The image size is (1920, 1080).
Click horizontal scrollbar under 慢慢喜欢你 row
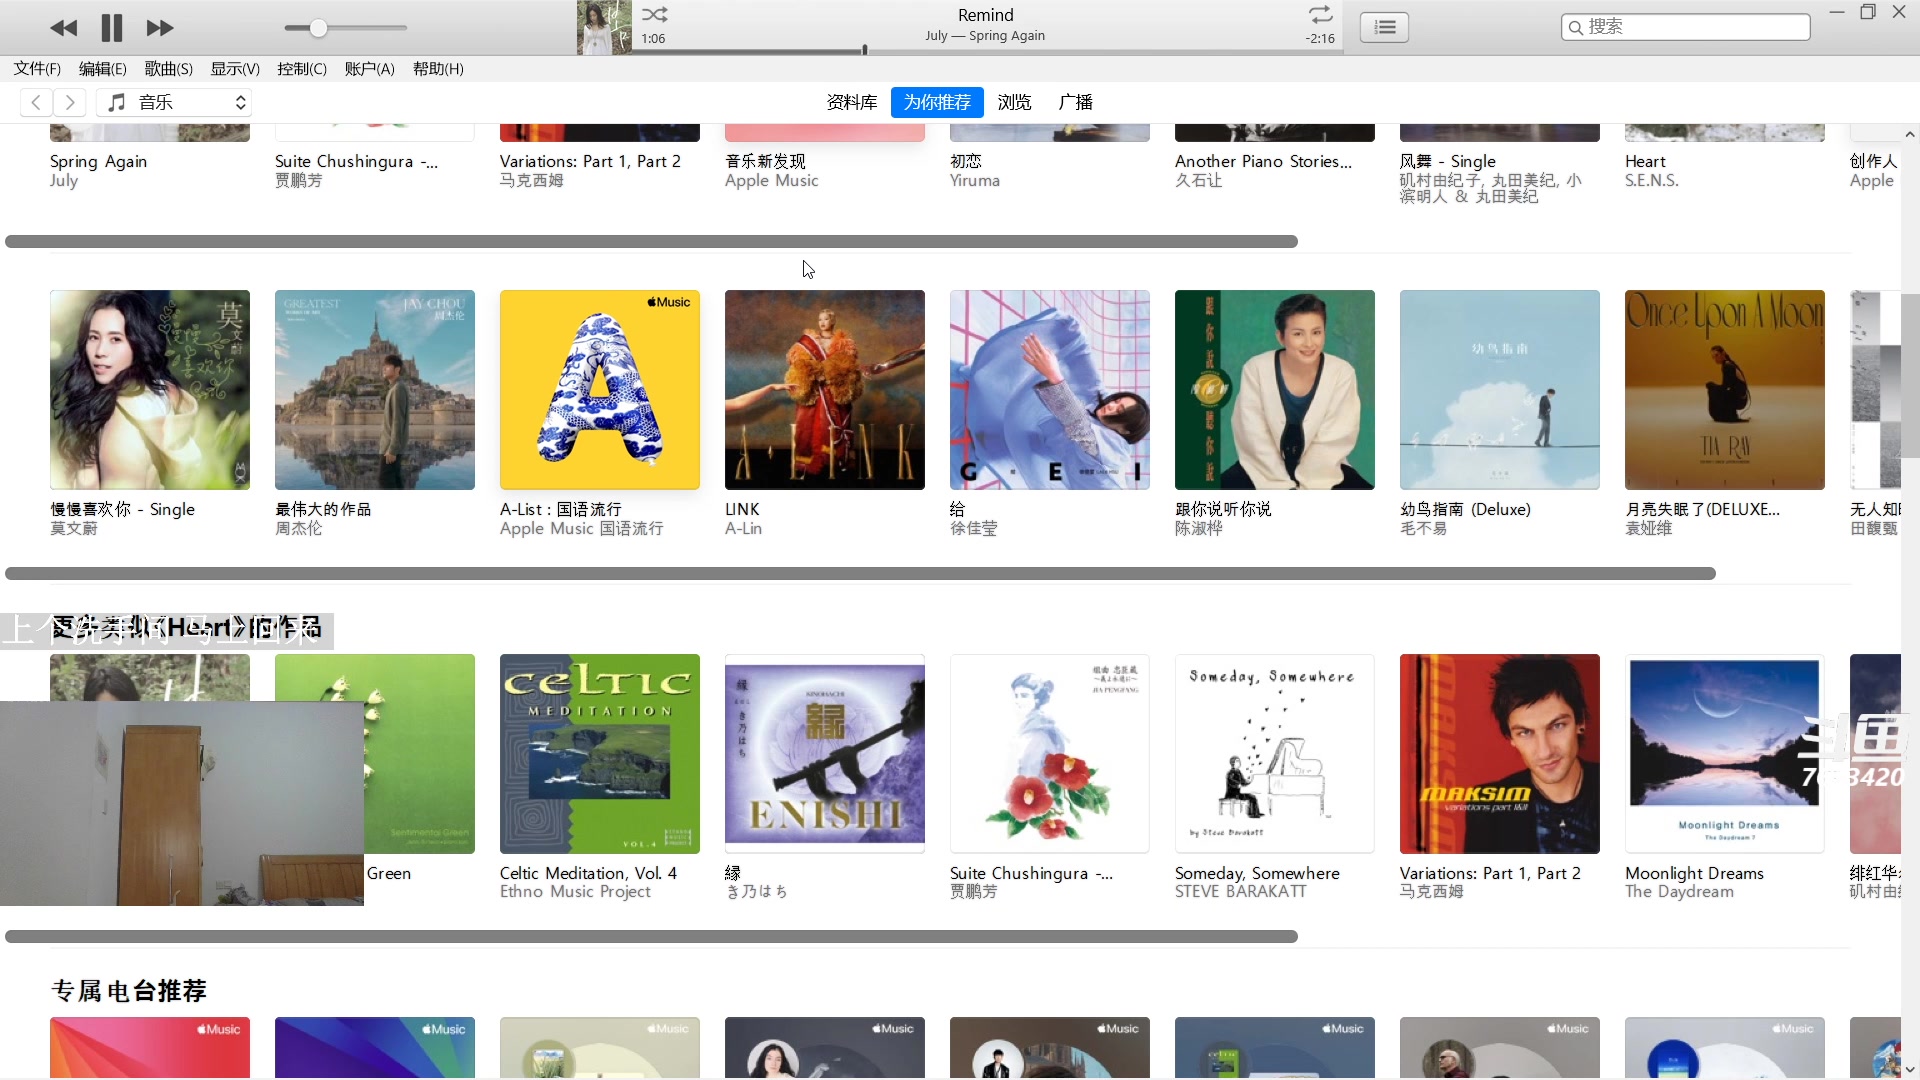click(x=860, y=573)
